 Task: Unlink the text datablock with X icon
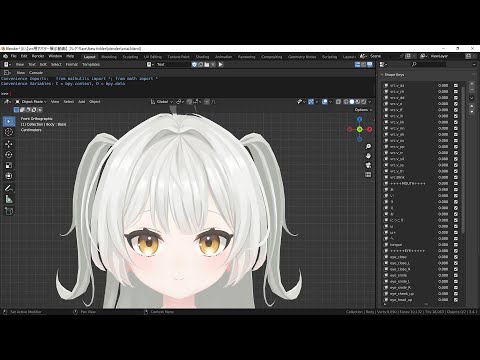click(x=213, y=64)
